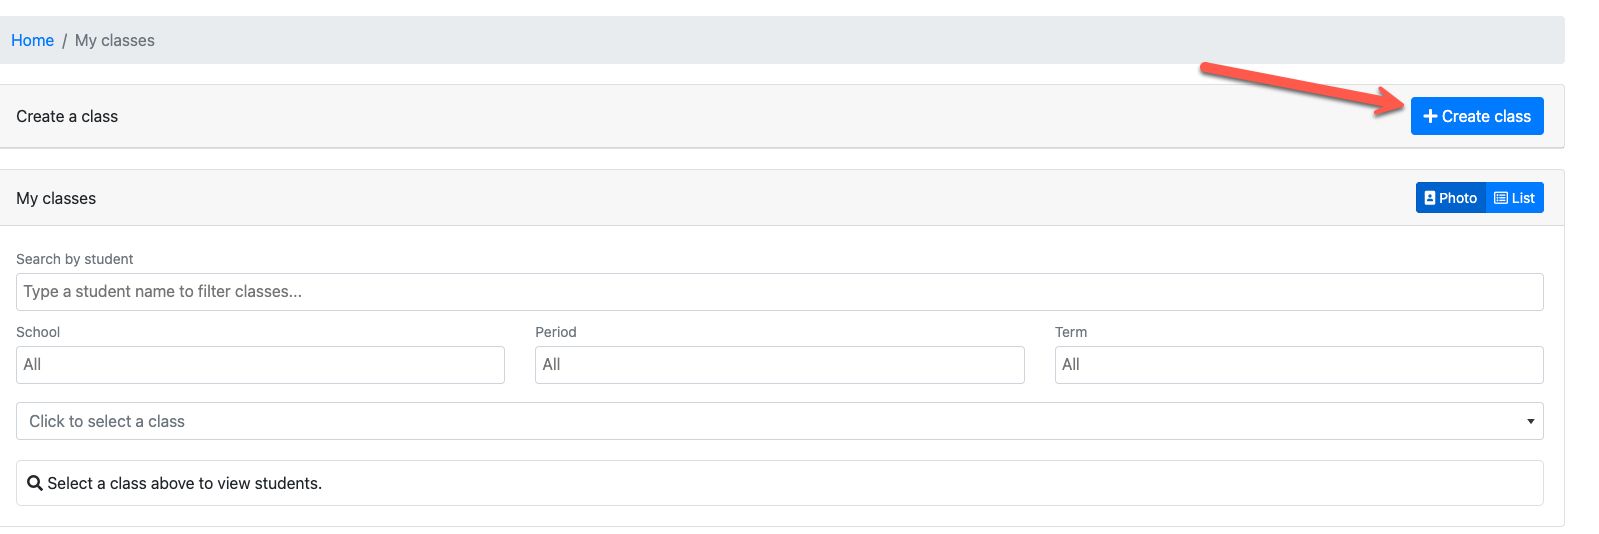Click the 'My classes' panel heading

56,199
